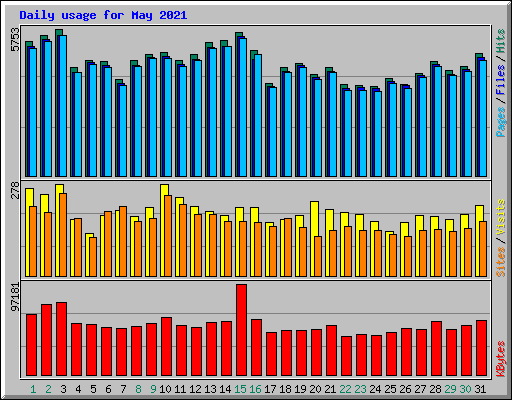Click the orange Sites bar for day 3
512x400 pixels.
pos(63,235)
